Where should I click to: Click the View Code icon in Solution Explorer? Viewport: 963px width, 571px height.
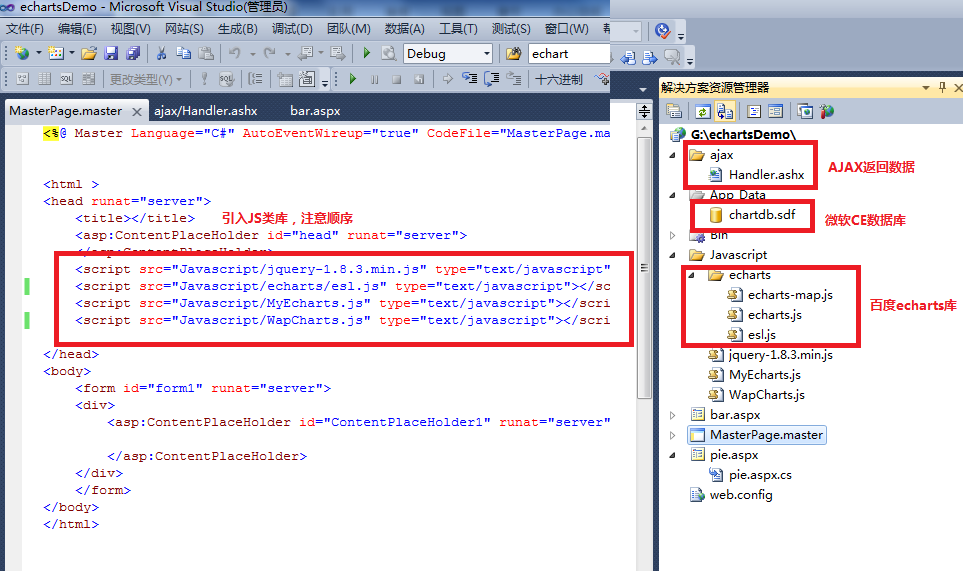[x=754, y=111]
